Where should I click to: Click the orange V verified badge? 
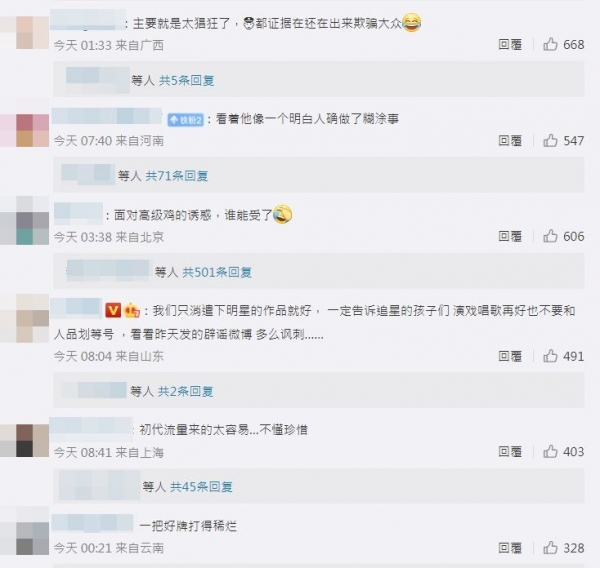pos(113,310)
